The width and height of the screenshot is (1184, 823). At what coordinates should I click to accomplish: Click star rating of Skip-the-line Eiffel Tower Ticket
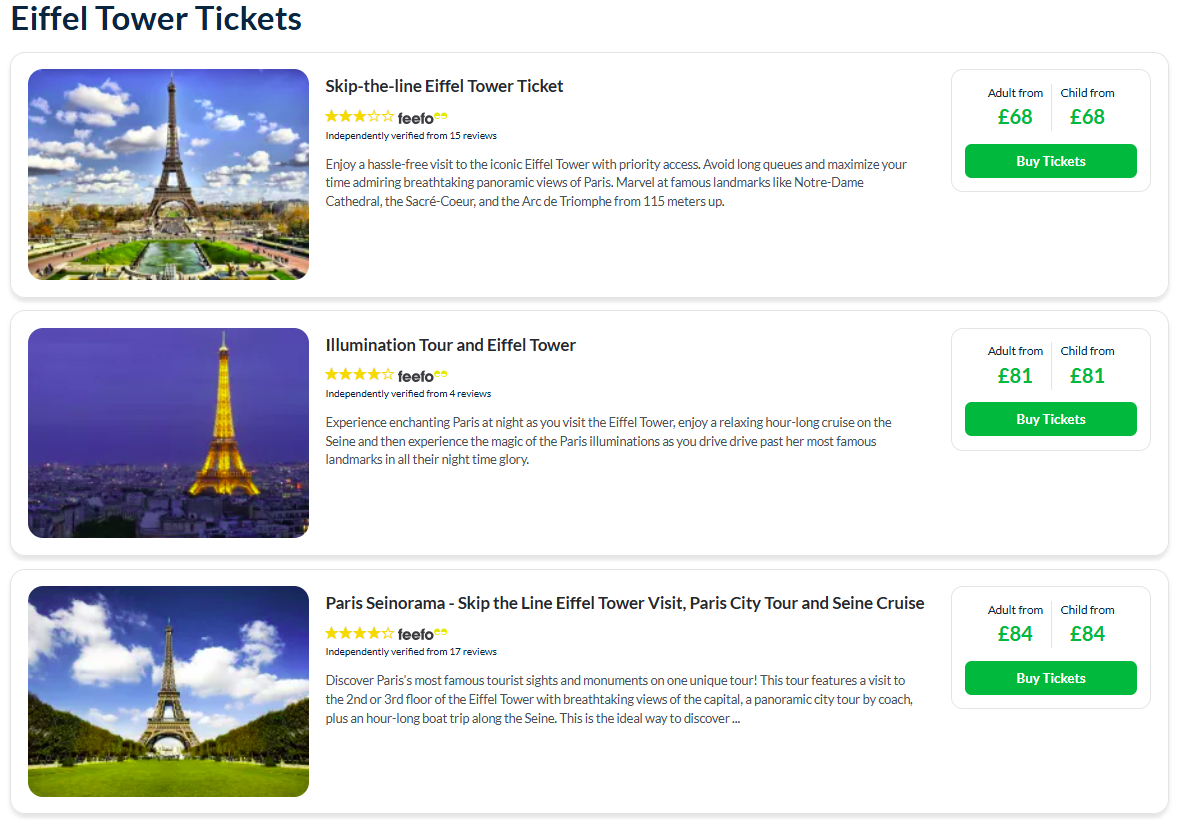[x=360, y=117]
